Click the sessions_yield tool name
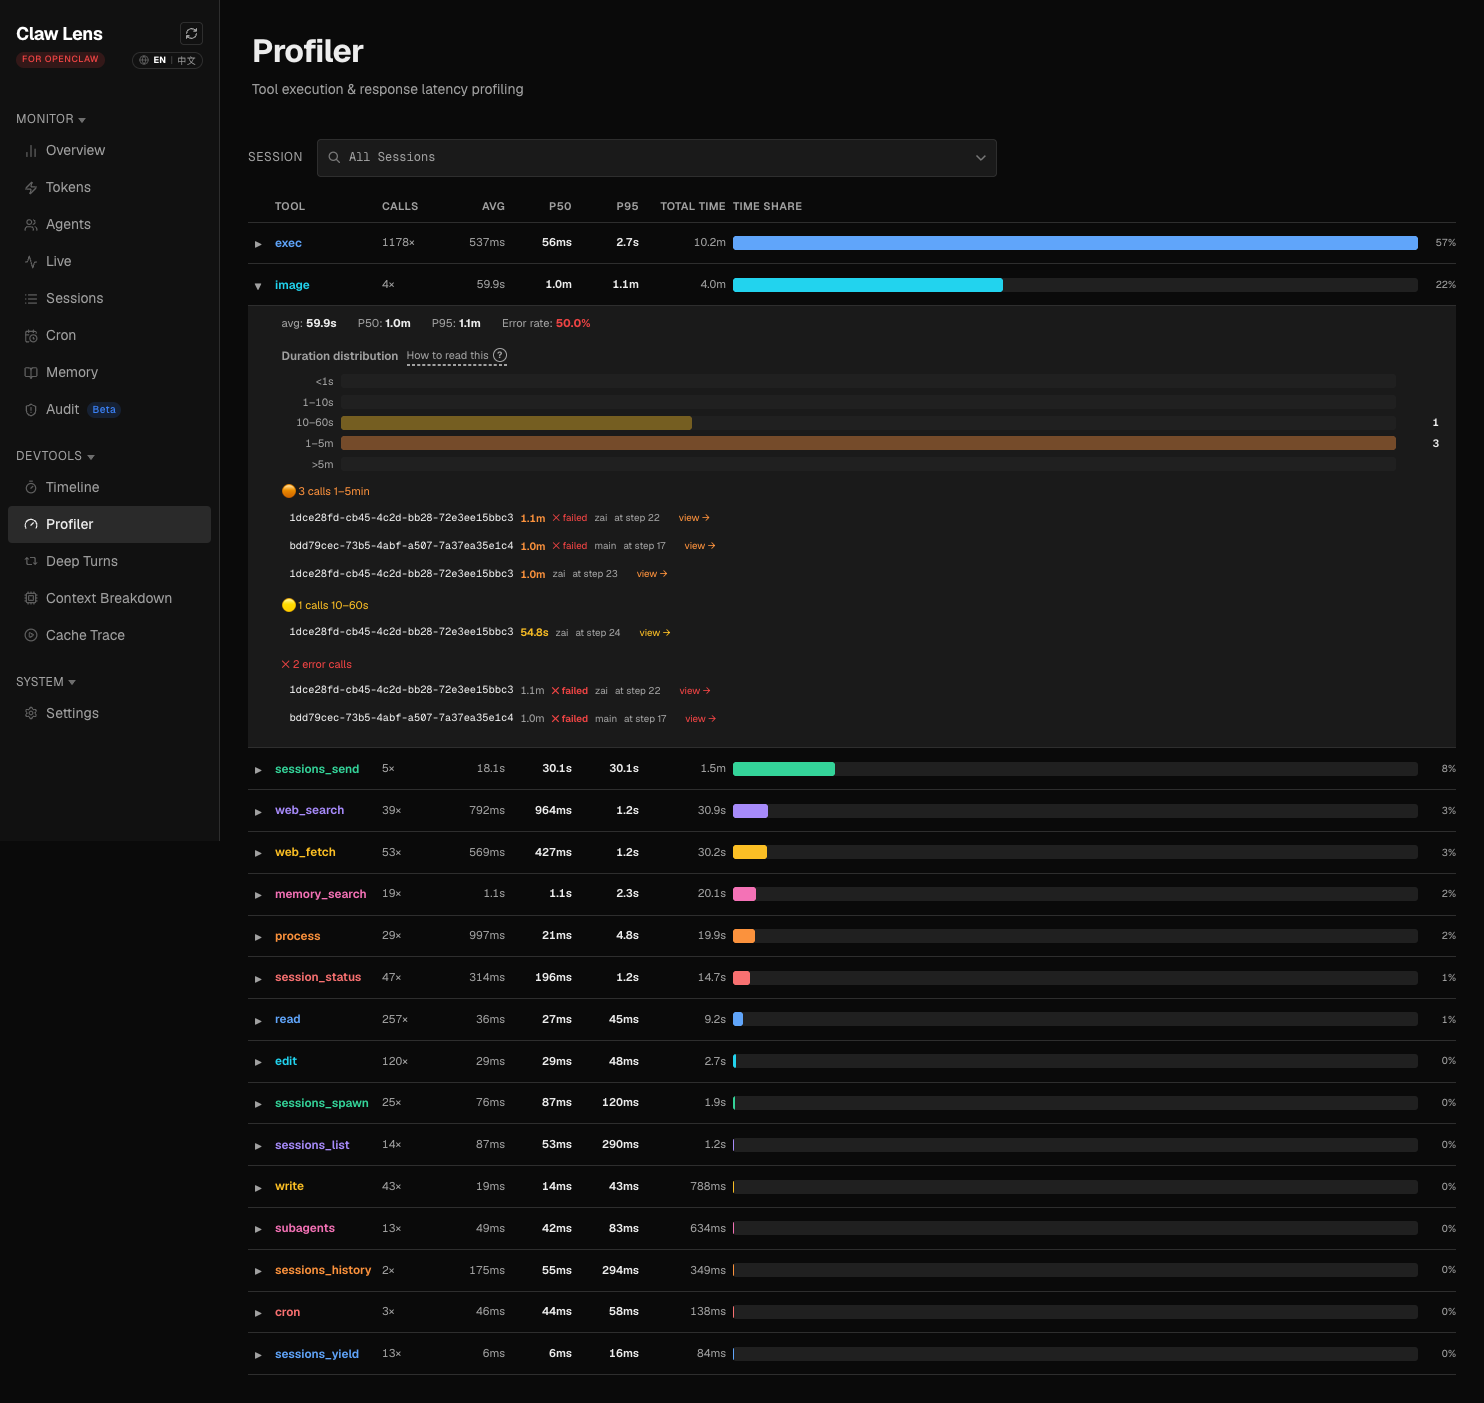This screenshot has height=1403, width=1484. [317, 1354]
